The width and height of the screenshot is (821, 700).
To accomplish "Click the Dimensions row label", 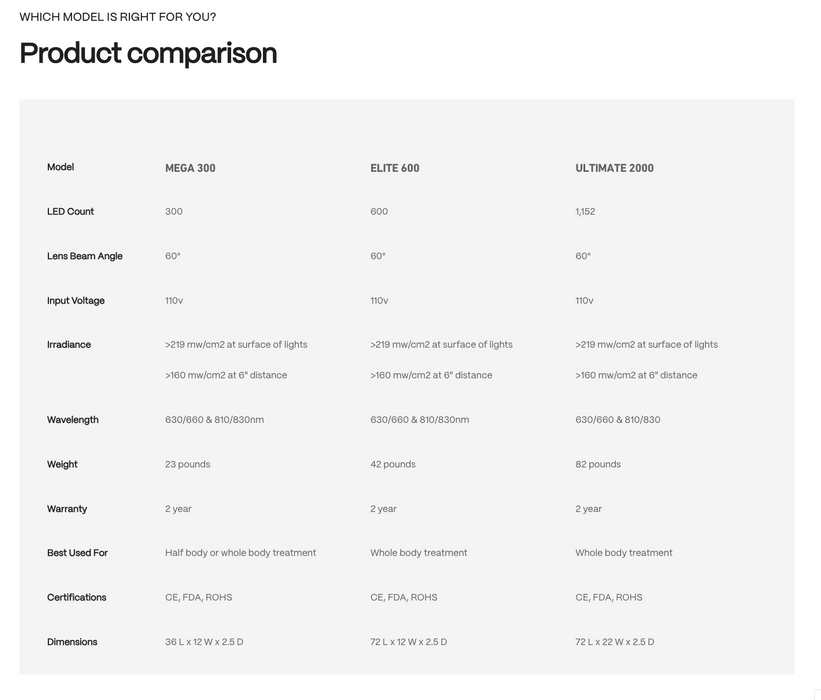I will (x=72, y=642).
